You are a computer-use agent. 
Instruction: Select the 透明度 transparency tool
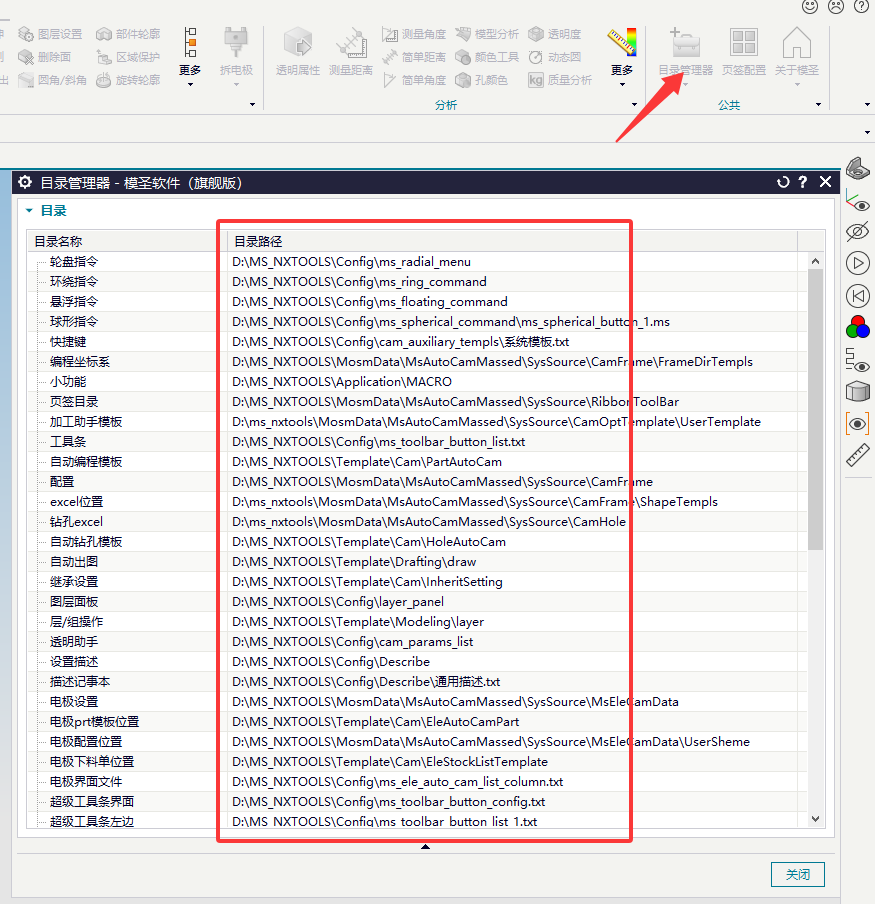[555, 35]
